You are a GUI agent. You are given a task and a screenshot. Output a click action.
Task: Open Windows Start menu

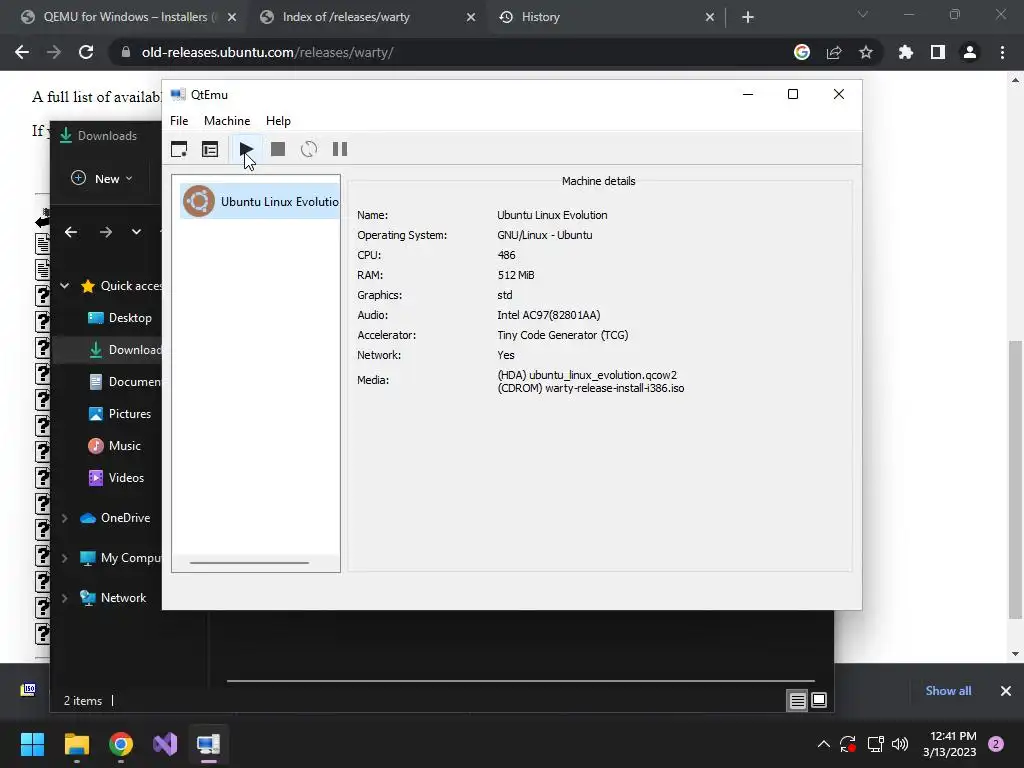[x=32, y=744]
